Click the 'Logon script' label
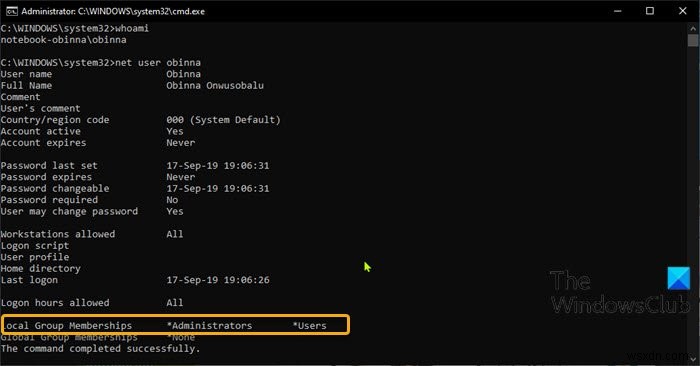The width and height of the screenshot is (700, 366). pyautogui.click(x=35, y=246)
